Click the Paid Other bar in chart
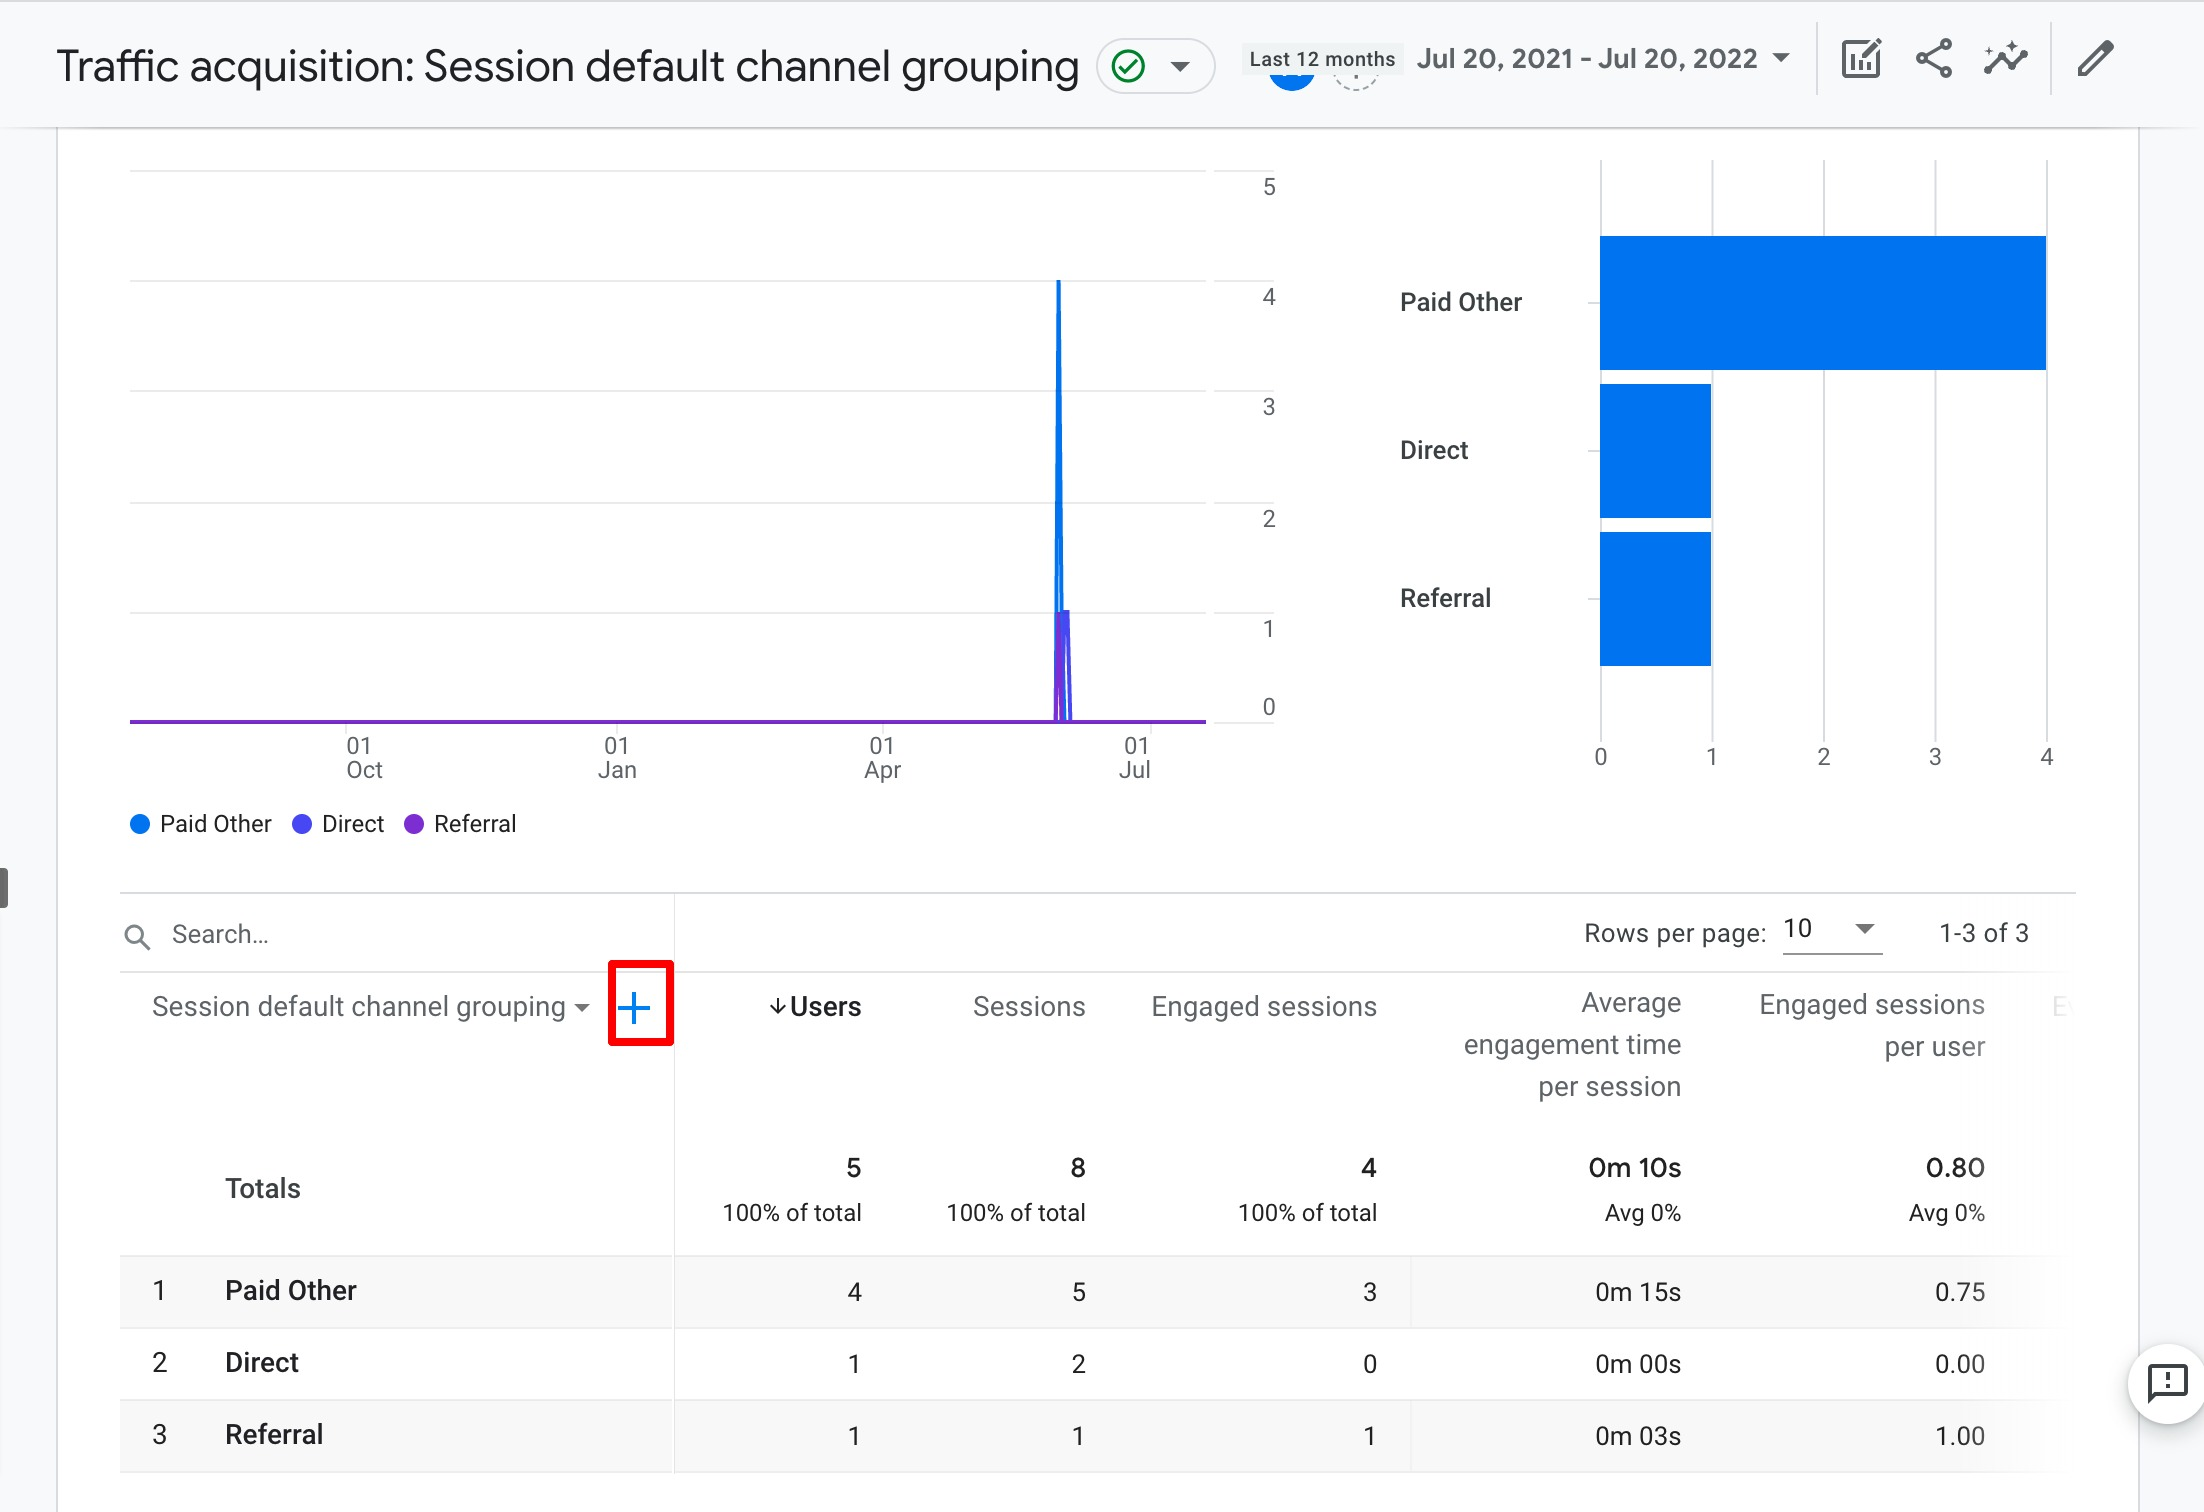Screen dimensions: 2204x1512 point(1822,303)
